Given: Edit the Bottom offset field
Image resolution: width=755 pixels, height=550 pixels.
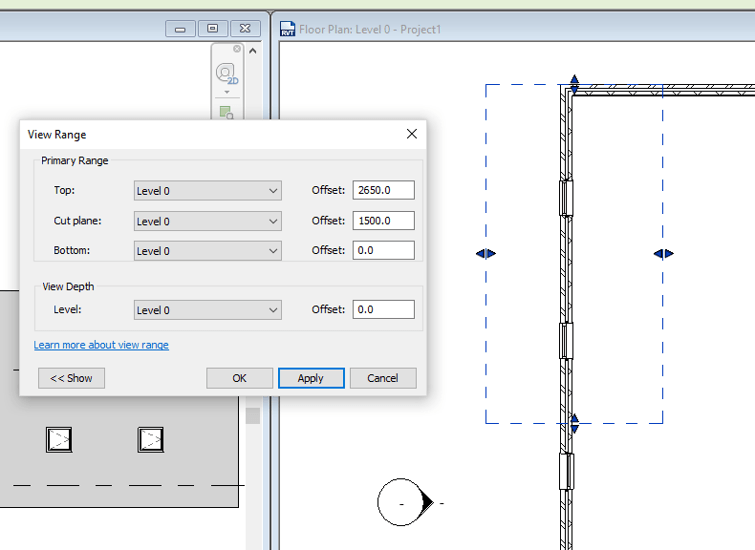Looking at the screenshot, I should click(383, 250).
